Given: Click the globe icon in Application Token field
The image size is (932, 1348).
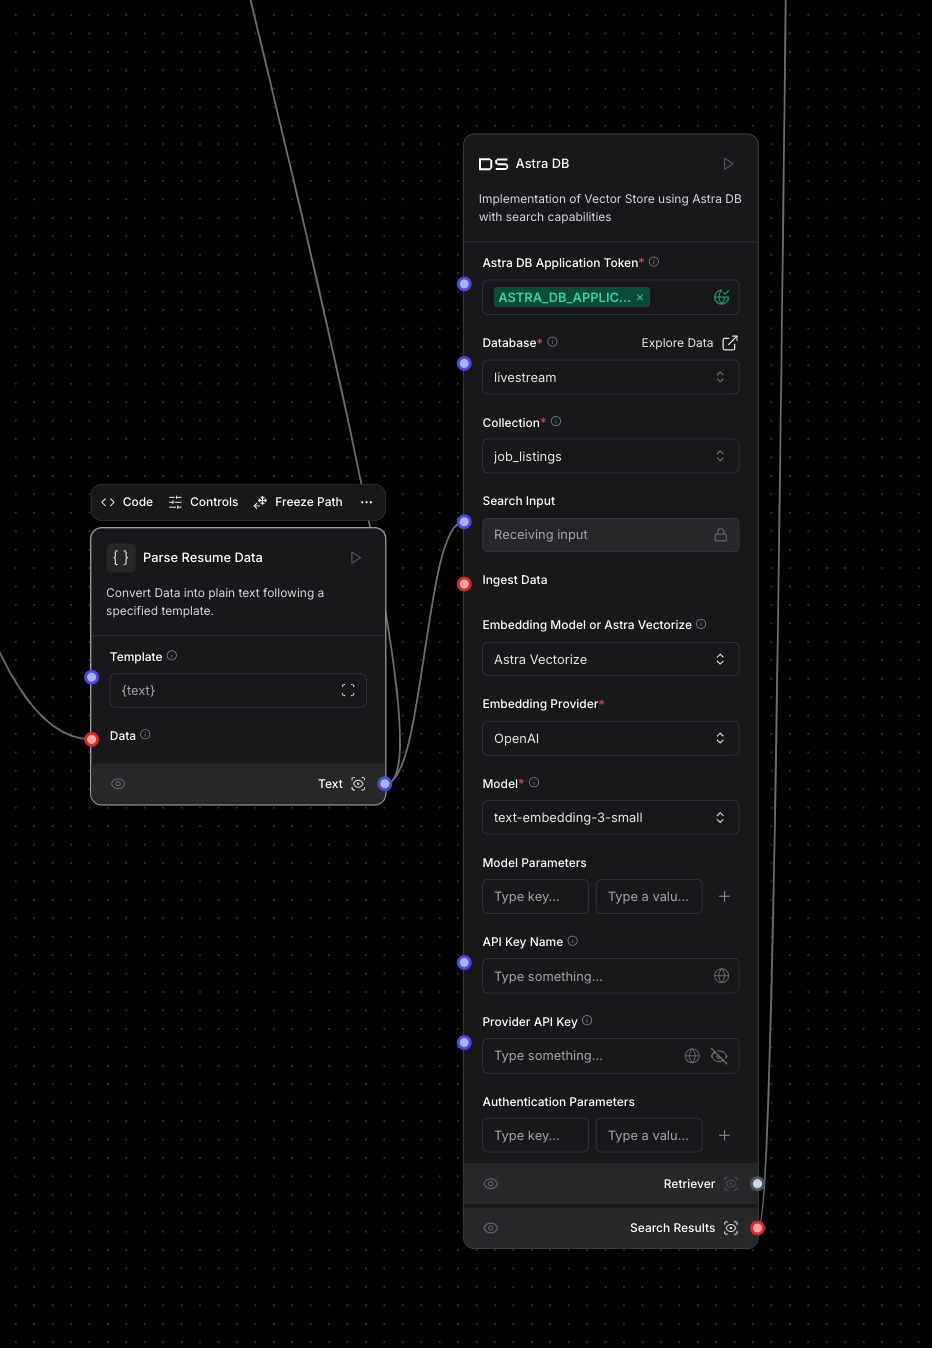Looking at the screenshot, I should point(721,297).
